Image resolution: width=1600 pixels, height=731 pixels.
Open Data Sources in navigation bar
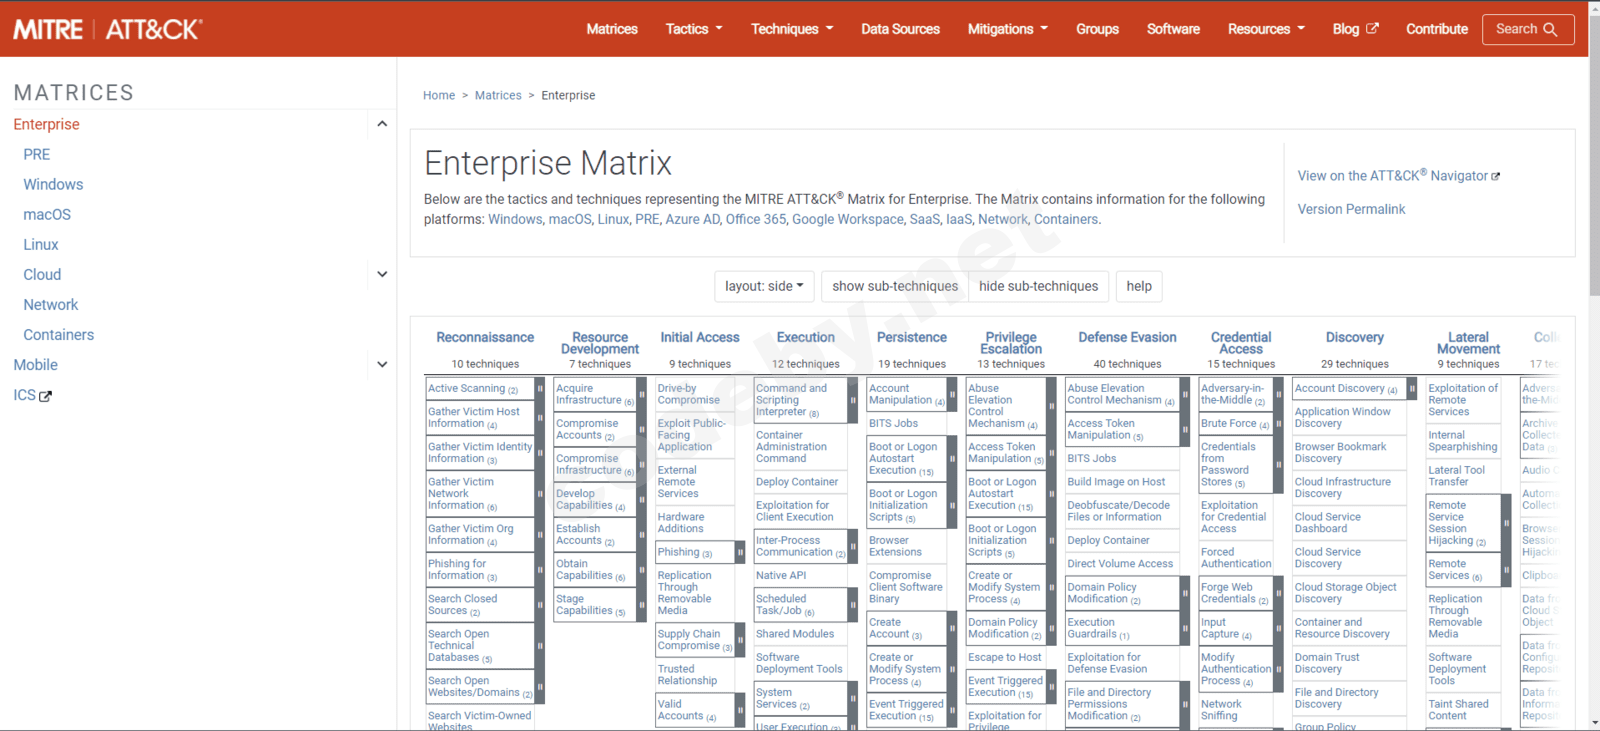point(900,29)
